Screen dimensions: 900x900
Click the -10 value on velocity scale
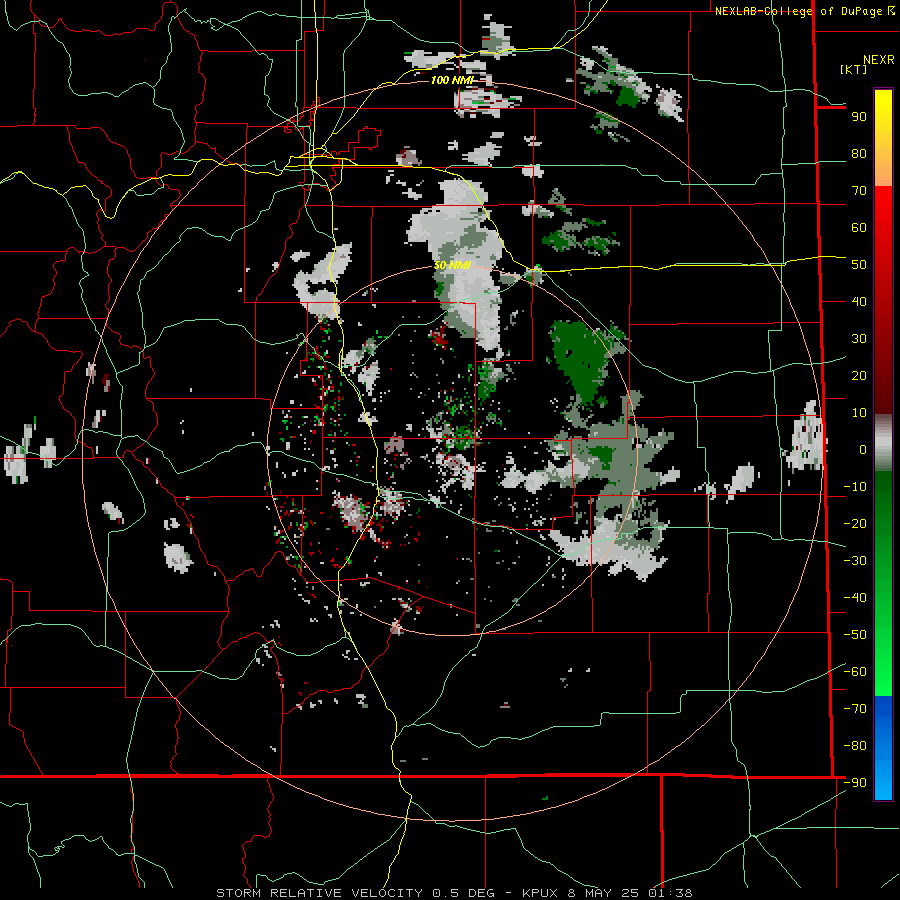pyautogui.click(x=855, y=487)
